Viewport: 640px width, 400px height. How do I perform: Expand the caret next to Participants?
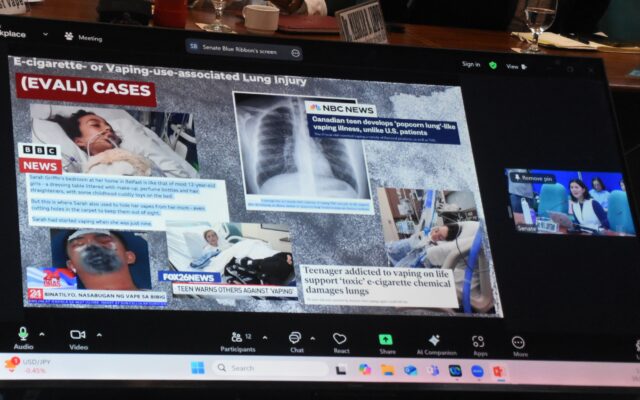(x=265, y=338)
